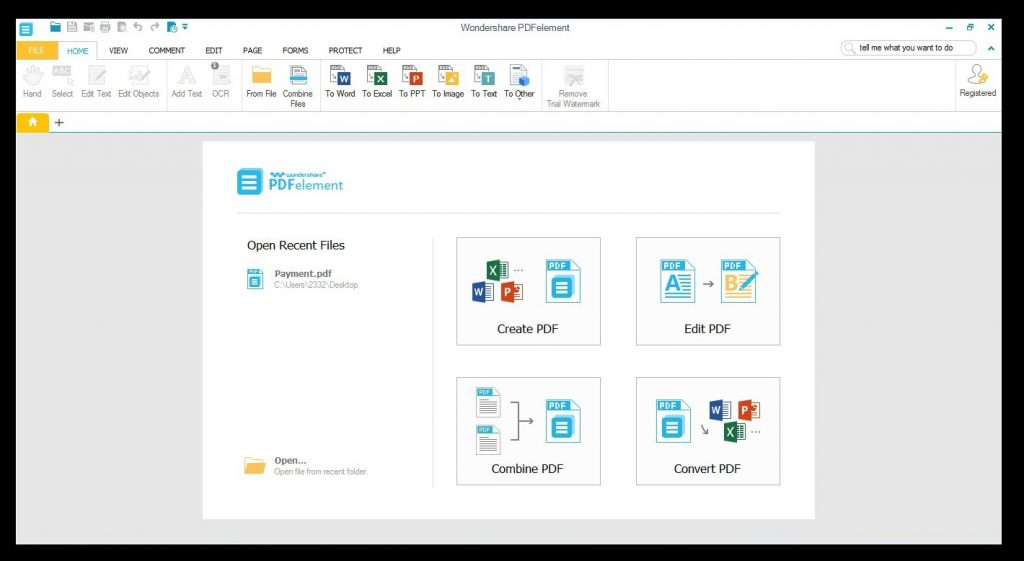Image resolution: width=1024 pixels, height=561 pixels.
Task: Click Remove Trial Watermark button
Action: (573, 86)
